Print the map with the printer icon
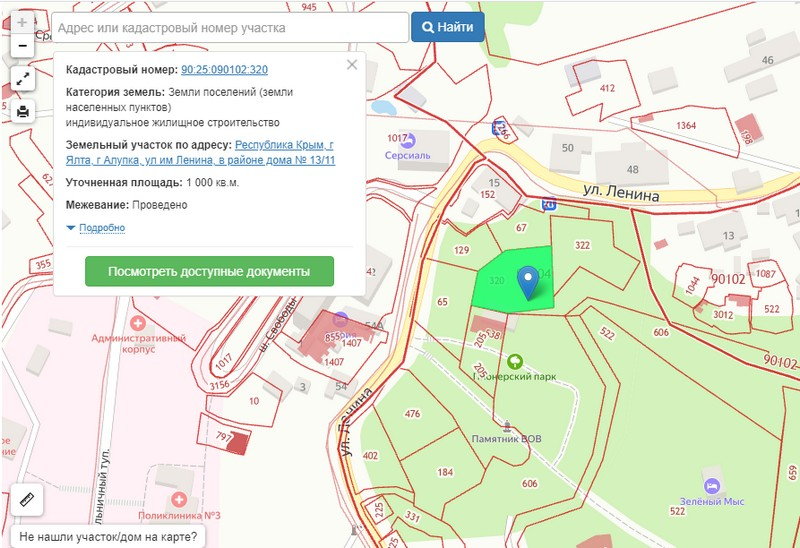Viewport: 800px width, 548px height. (x=22, y=111)
